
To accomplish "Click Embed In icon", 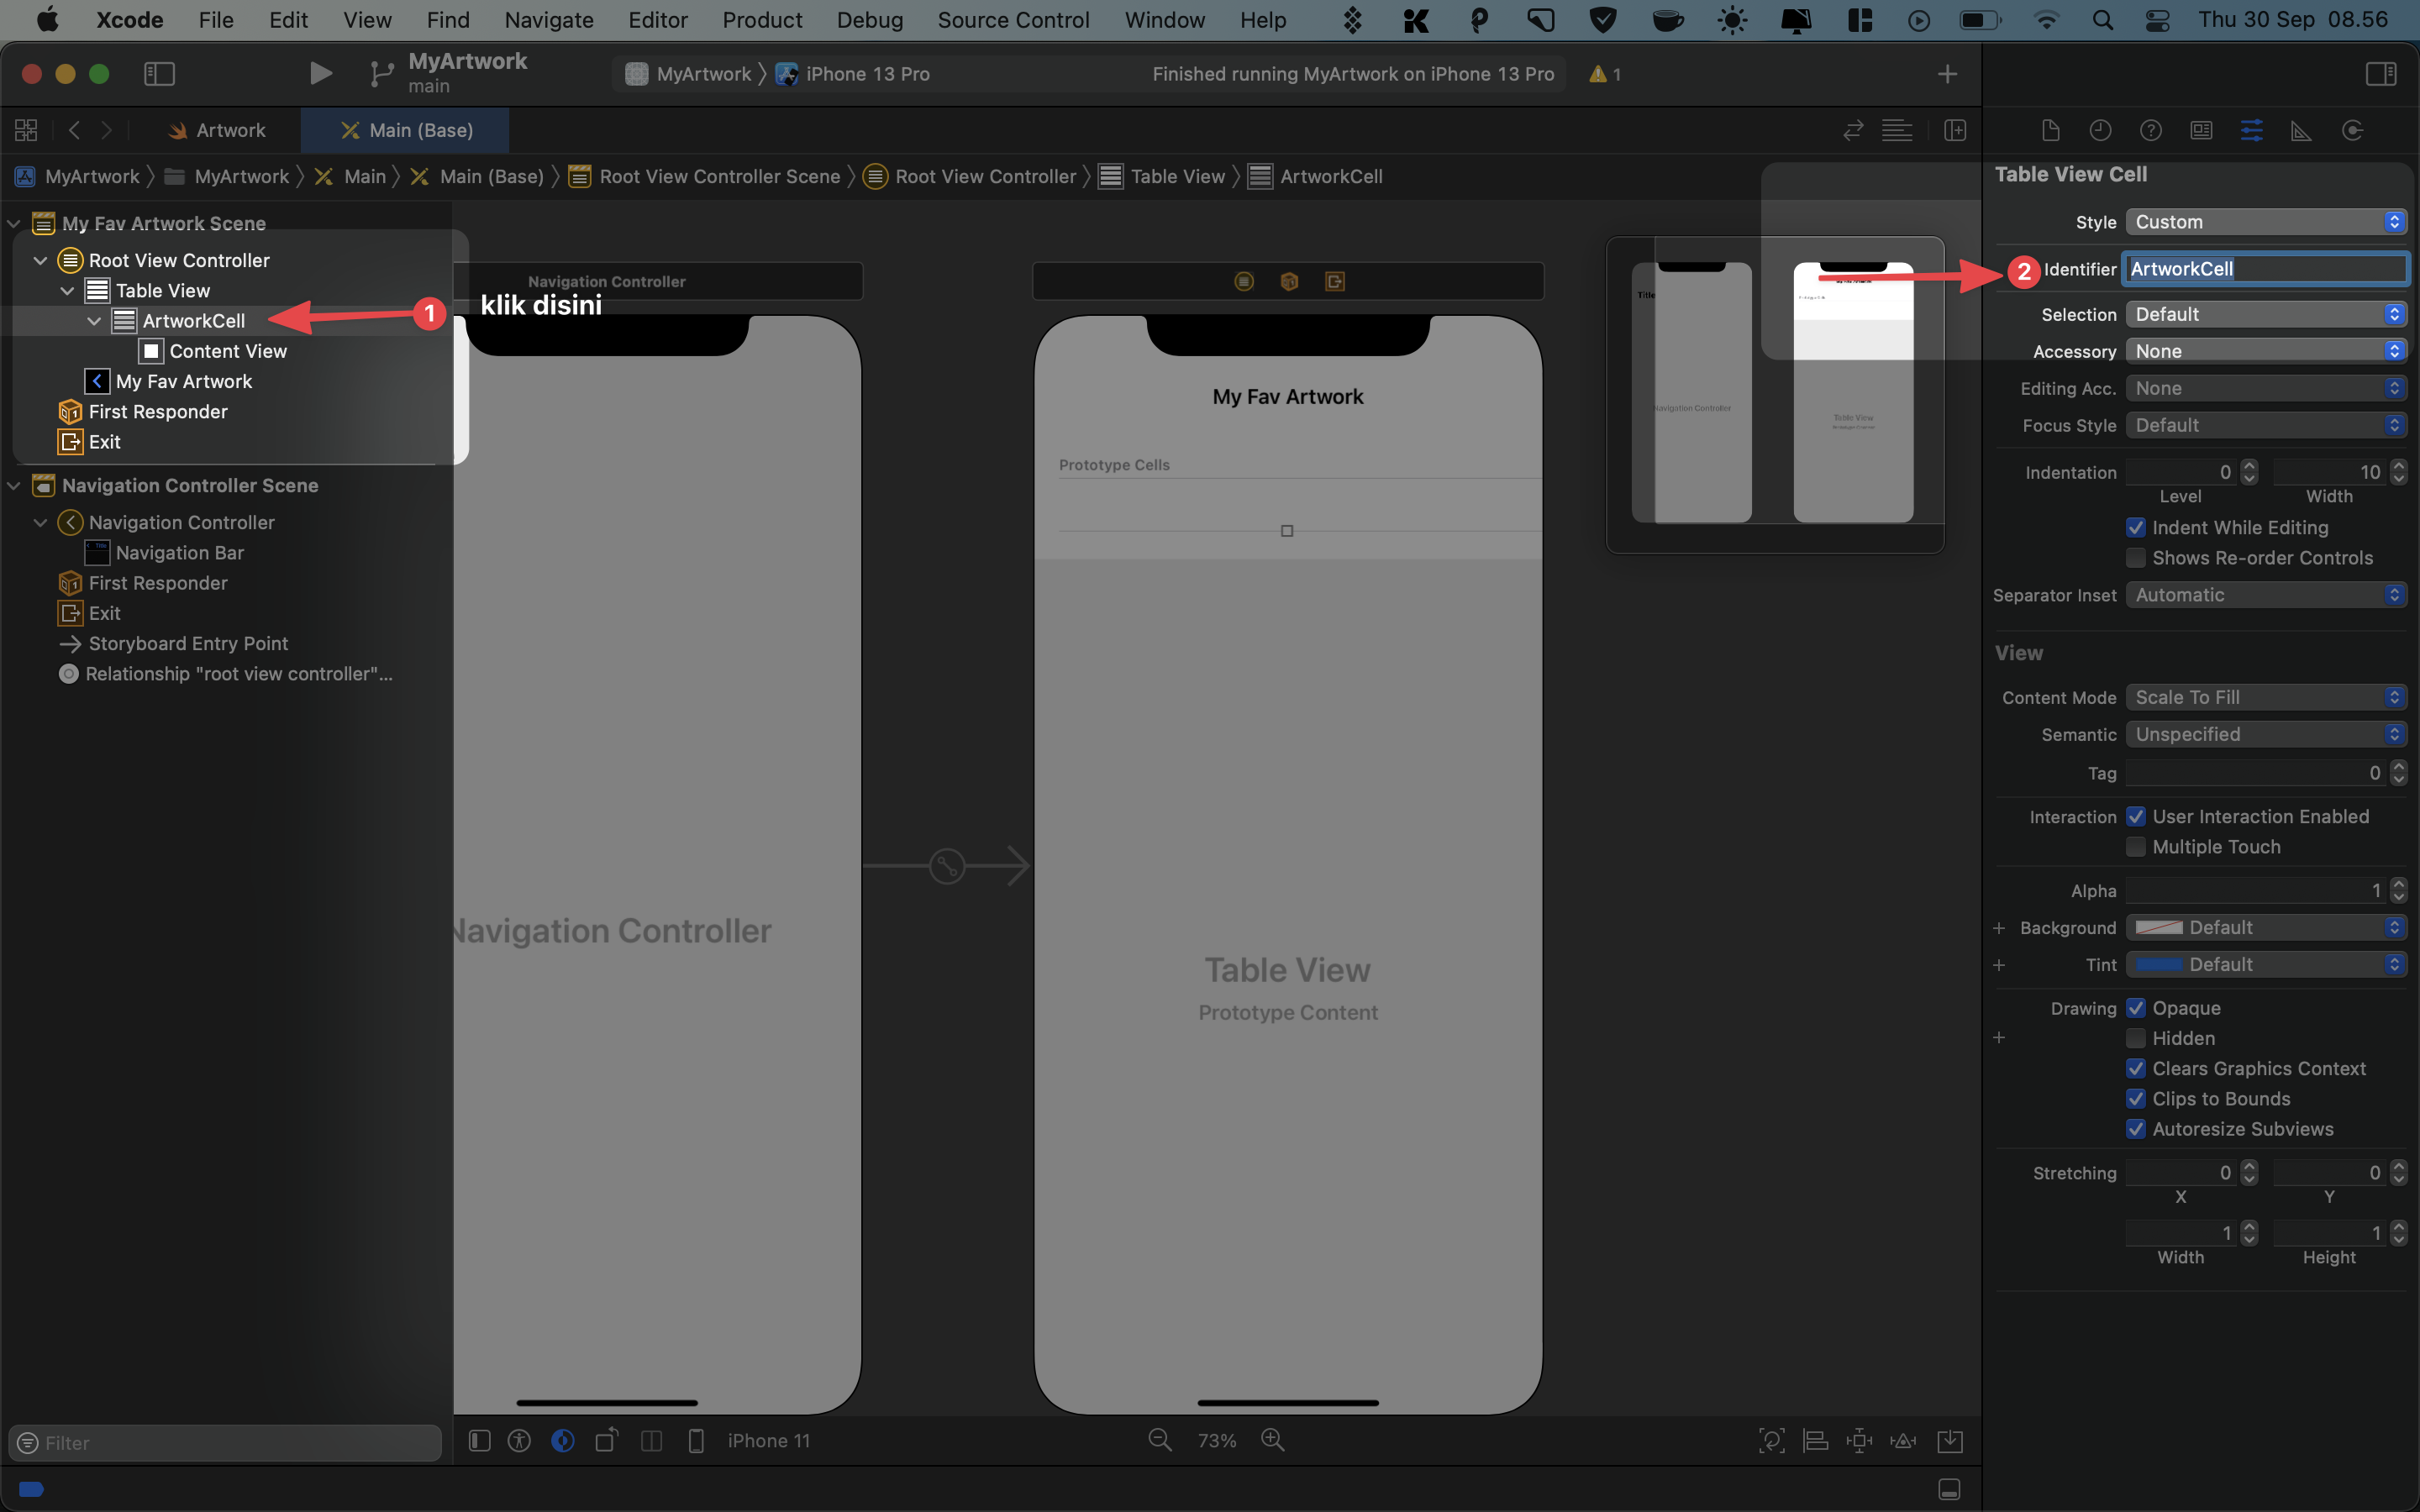I will 1950,1440.
